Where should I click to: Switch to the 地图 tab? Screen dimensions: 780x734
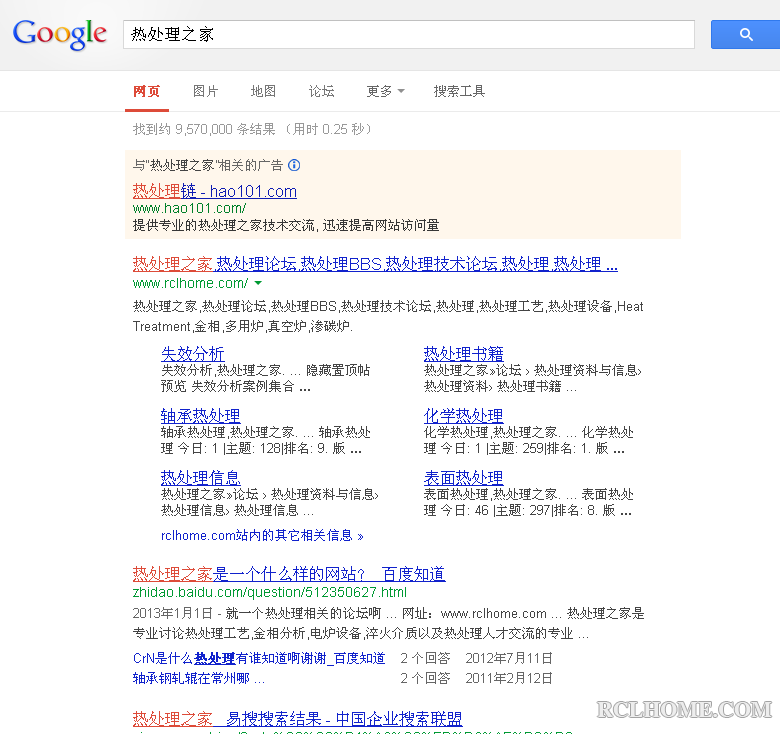coord(263,91)
